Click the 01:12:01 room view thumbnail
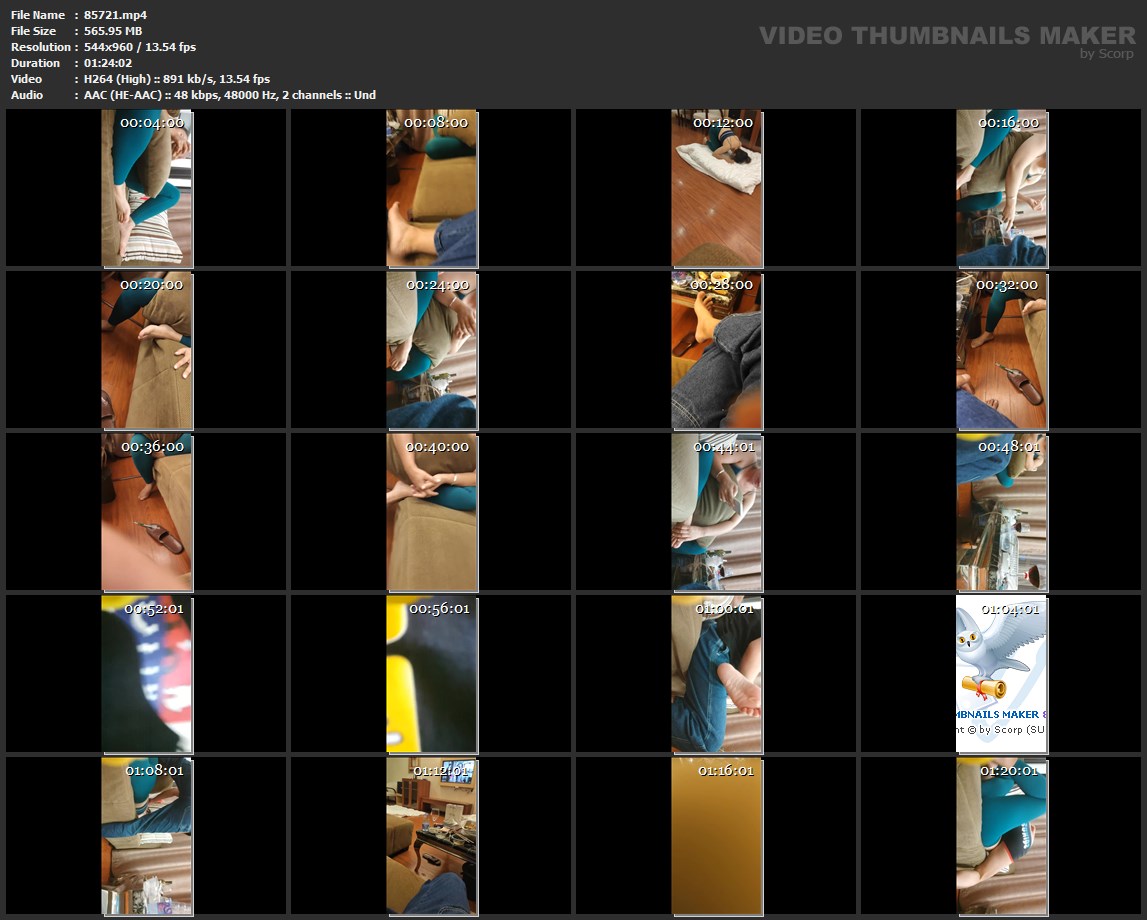The height and width of the screenshot is (920, 1147). tap(431, 836)
